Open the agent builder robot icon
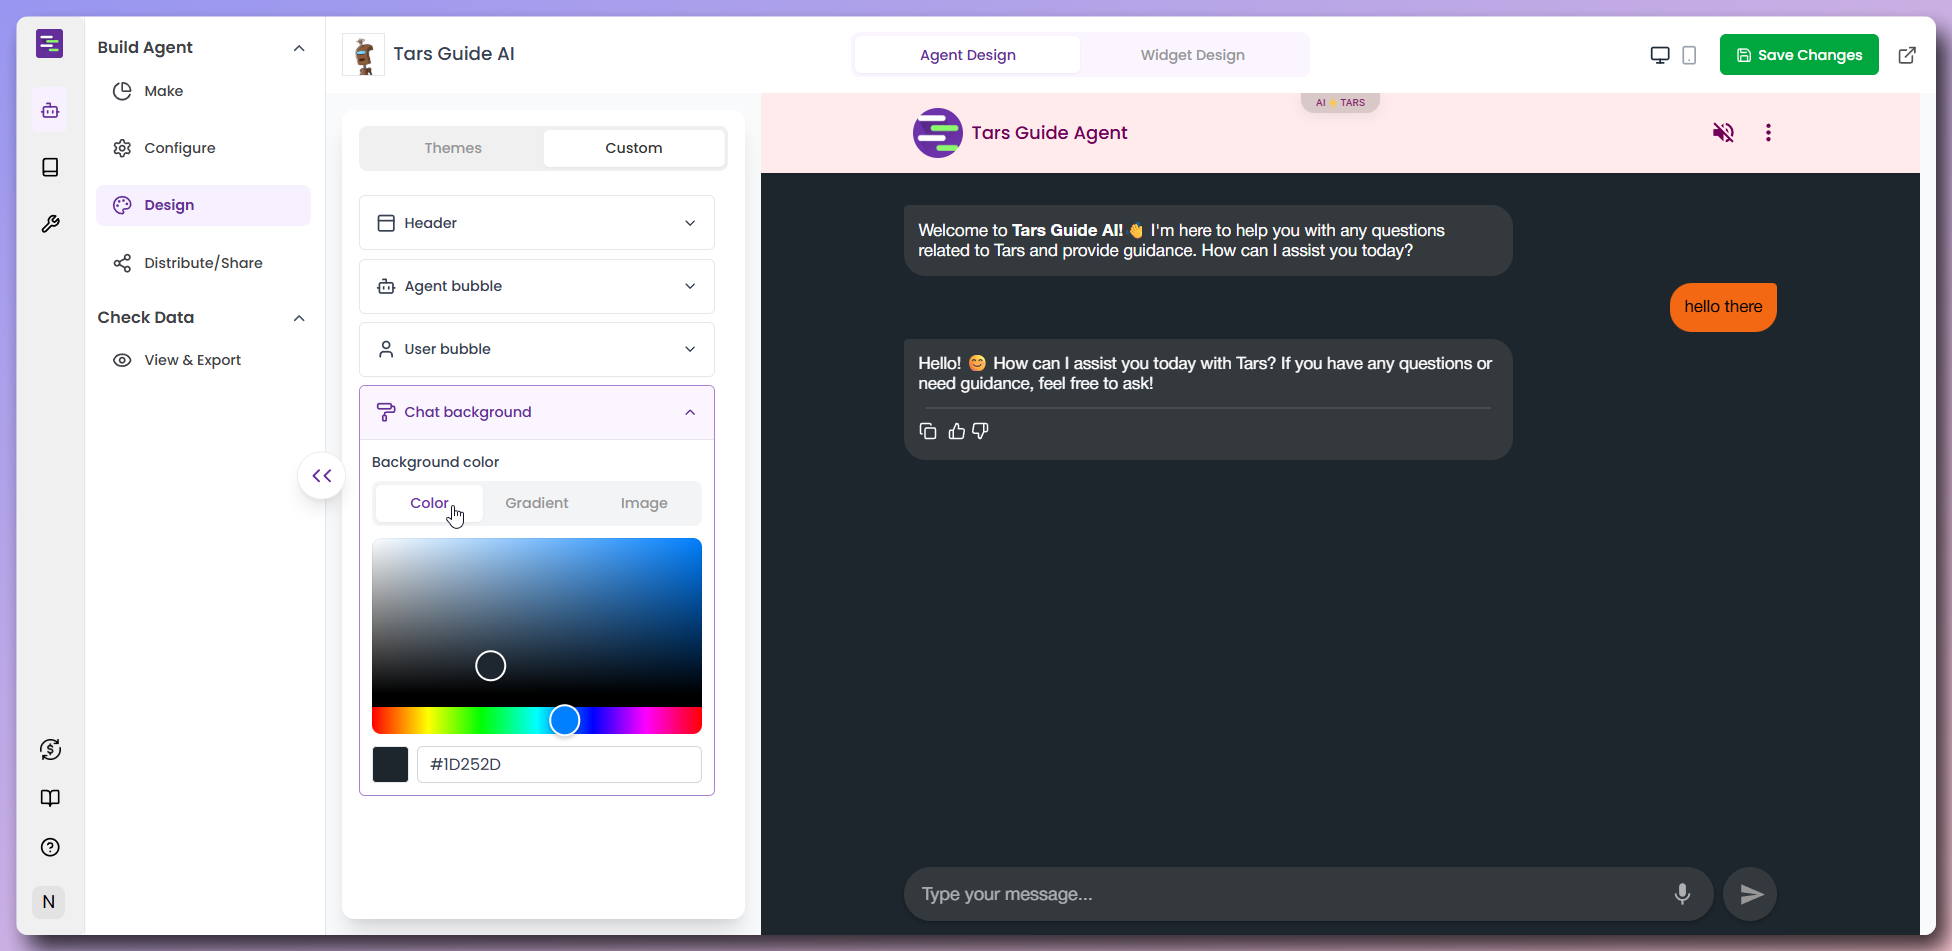 (x=50, y=110)
